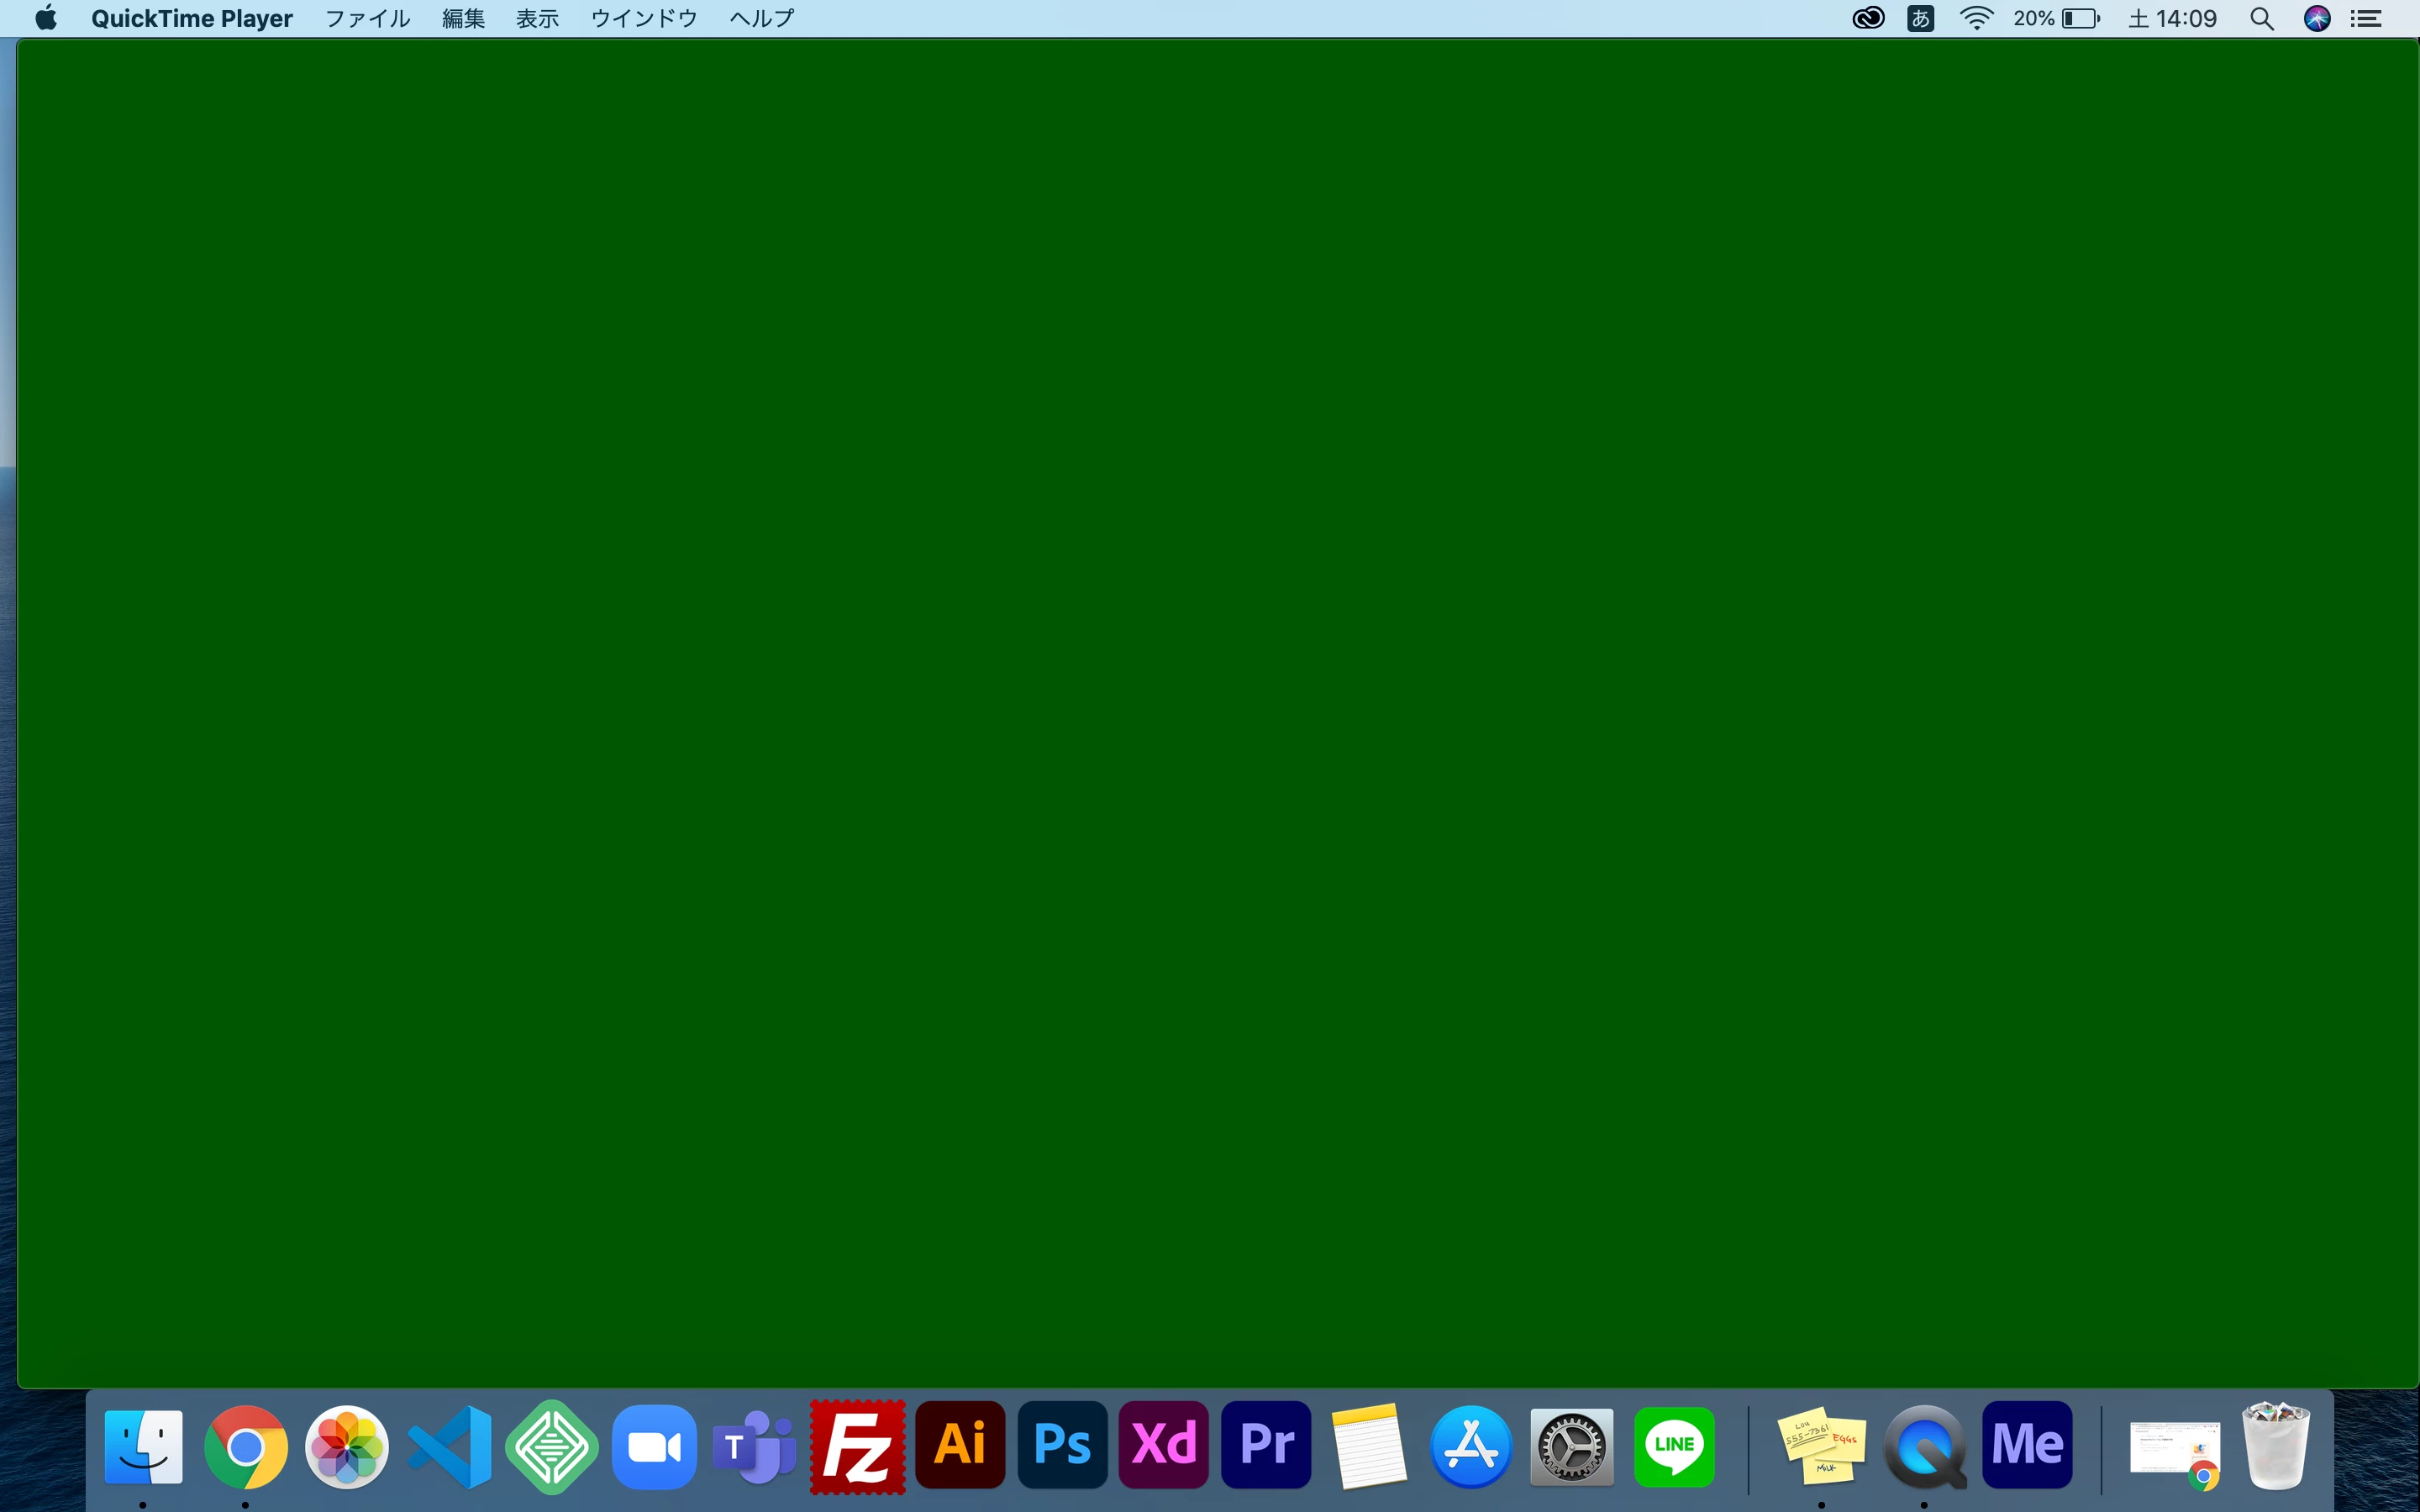Open Microsoft Teams icon
2420x1512 pixels.
tap(755, 1446)
